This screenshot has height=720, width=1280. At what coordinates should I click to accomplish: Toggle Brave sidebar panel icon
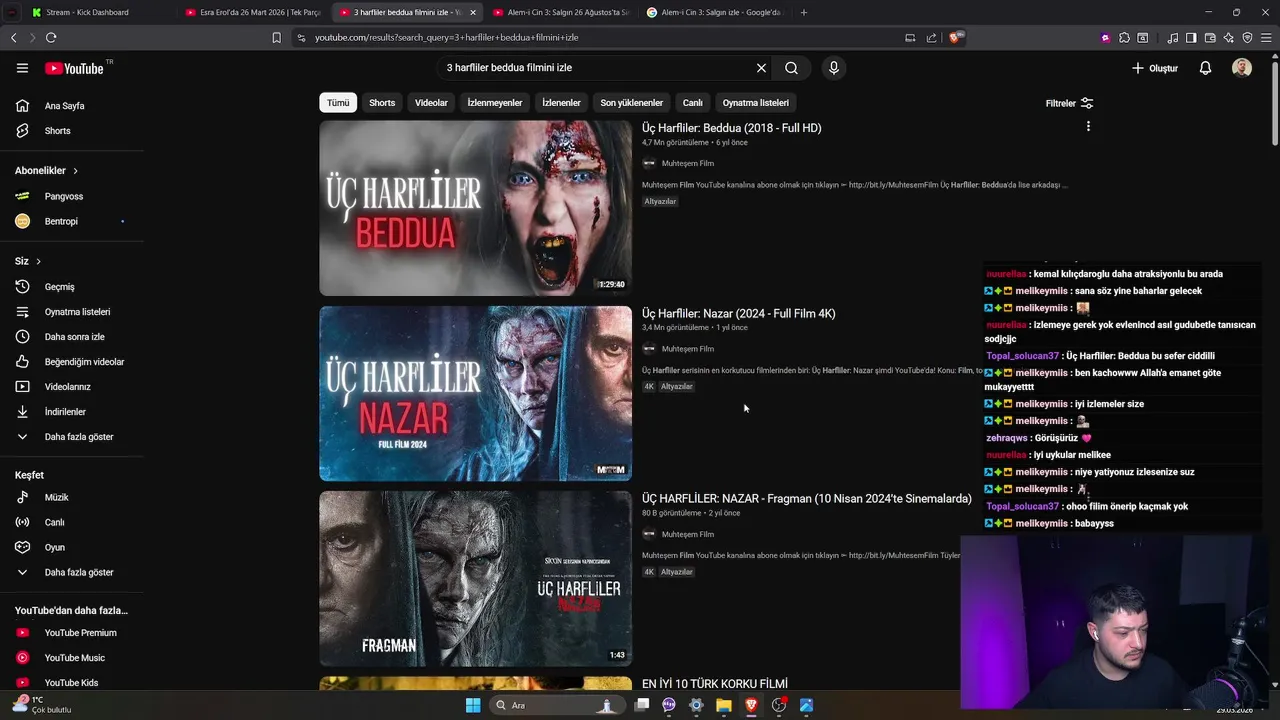pos(1191,37)
